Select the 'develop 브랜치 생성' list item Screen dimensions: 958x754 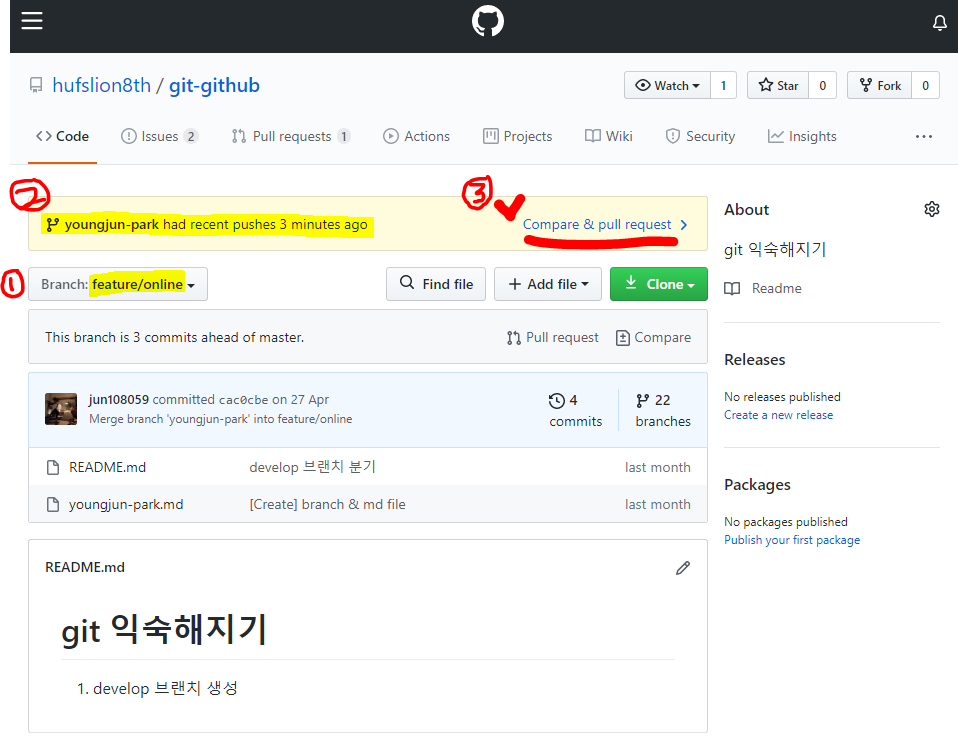(x=165, y=689)
